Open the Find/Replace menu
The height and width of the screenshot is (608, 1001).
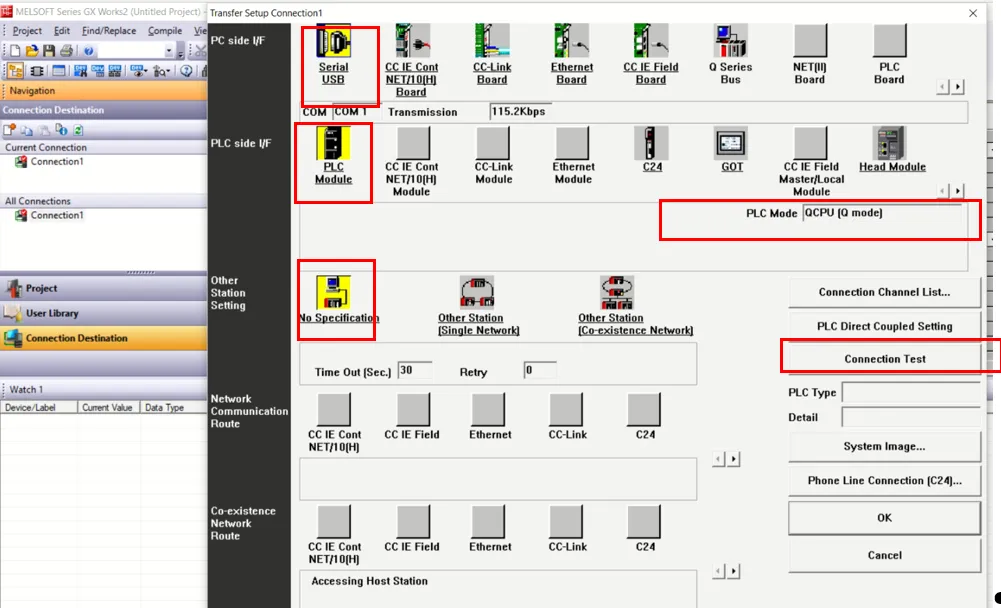point(109,30)
